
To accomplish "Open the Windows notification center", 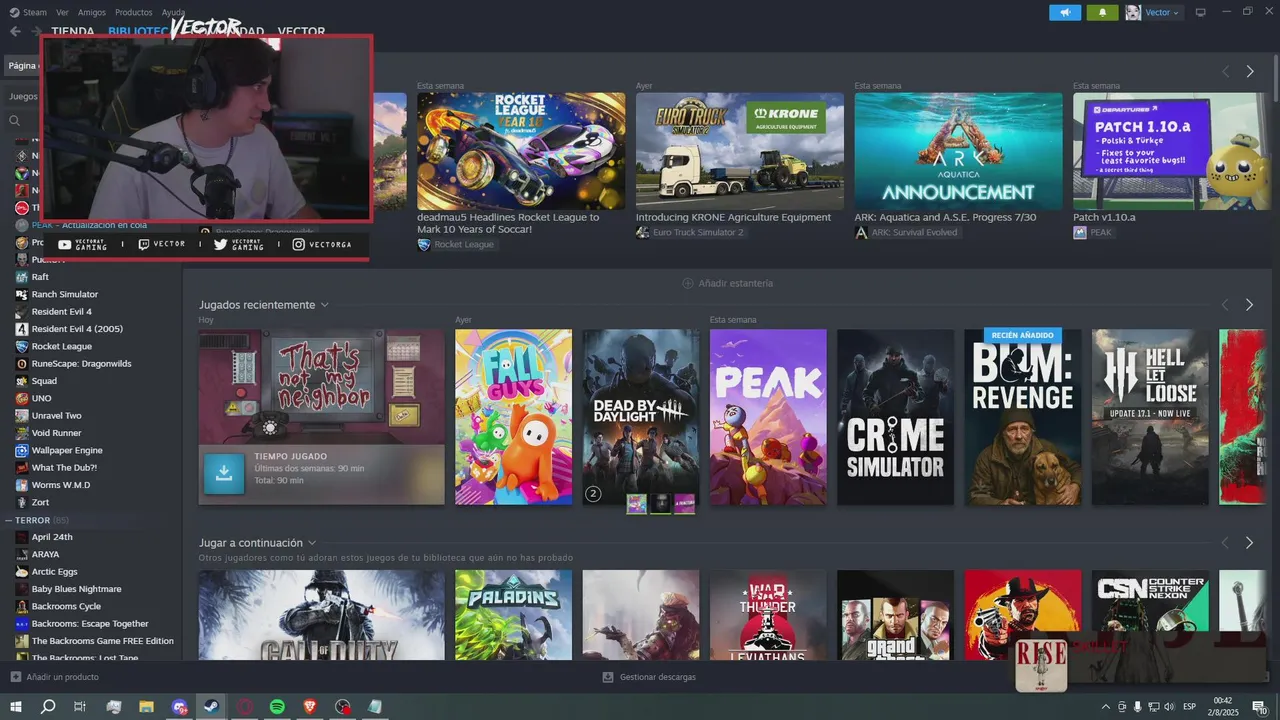I will 1259,706.
